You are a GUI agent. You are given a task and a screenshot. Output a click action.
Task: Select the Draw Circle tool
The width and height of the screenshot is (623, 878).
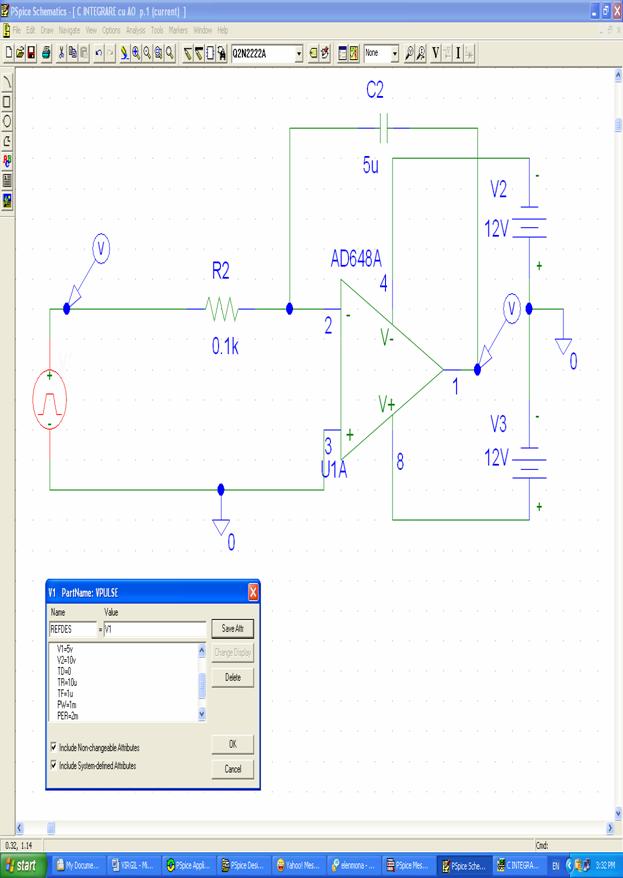pos(8,120)
